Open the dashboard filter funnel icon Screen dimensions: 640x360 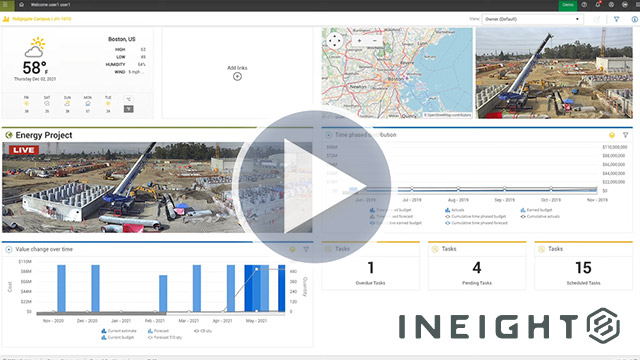coord(616,19)
